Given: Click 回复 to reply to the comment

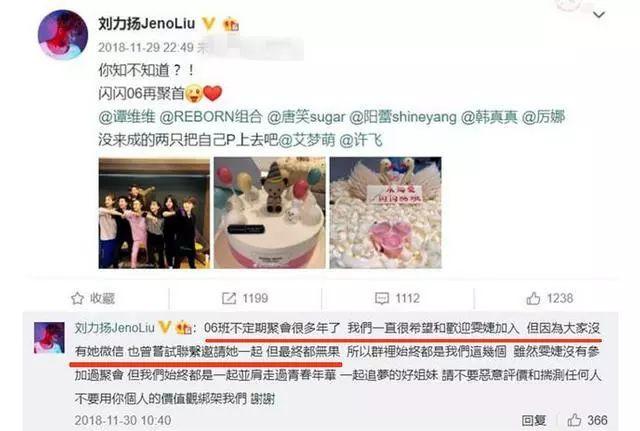Looking at the screenshot, I should point(533,420).
